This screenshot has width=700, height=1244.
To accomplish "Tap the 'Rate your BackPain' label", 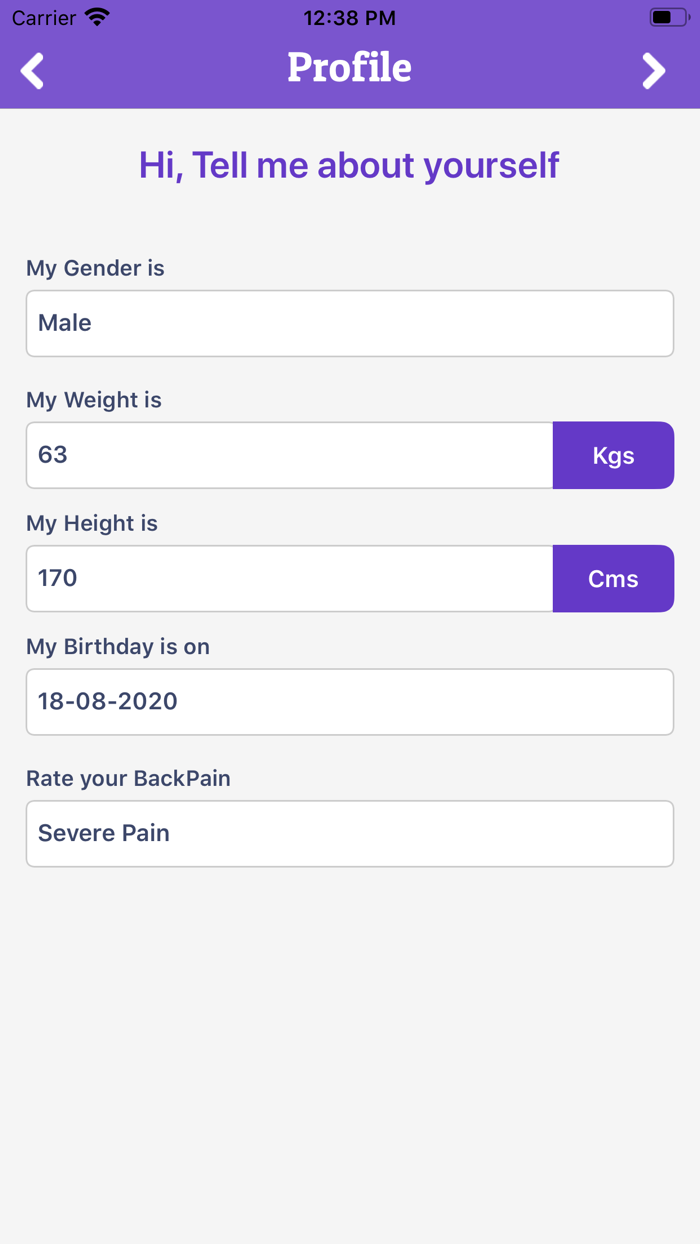I will click(128, 778).
